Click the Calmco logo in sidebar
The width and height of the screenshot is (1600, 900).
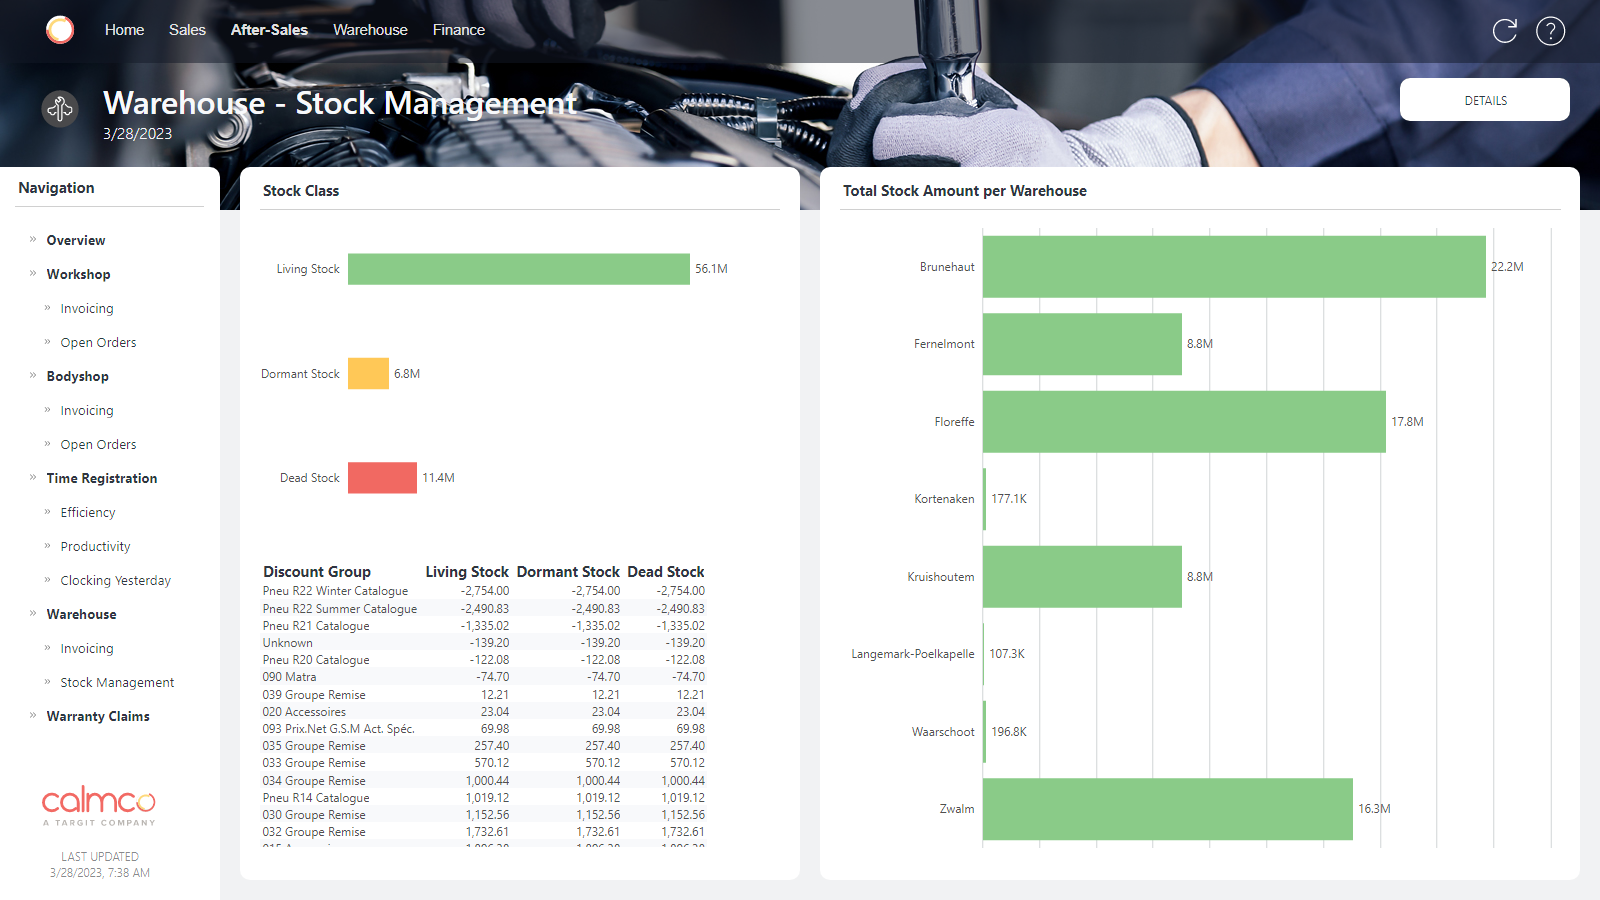coord(99,805)
